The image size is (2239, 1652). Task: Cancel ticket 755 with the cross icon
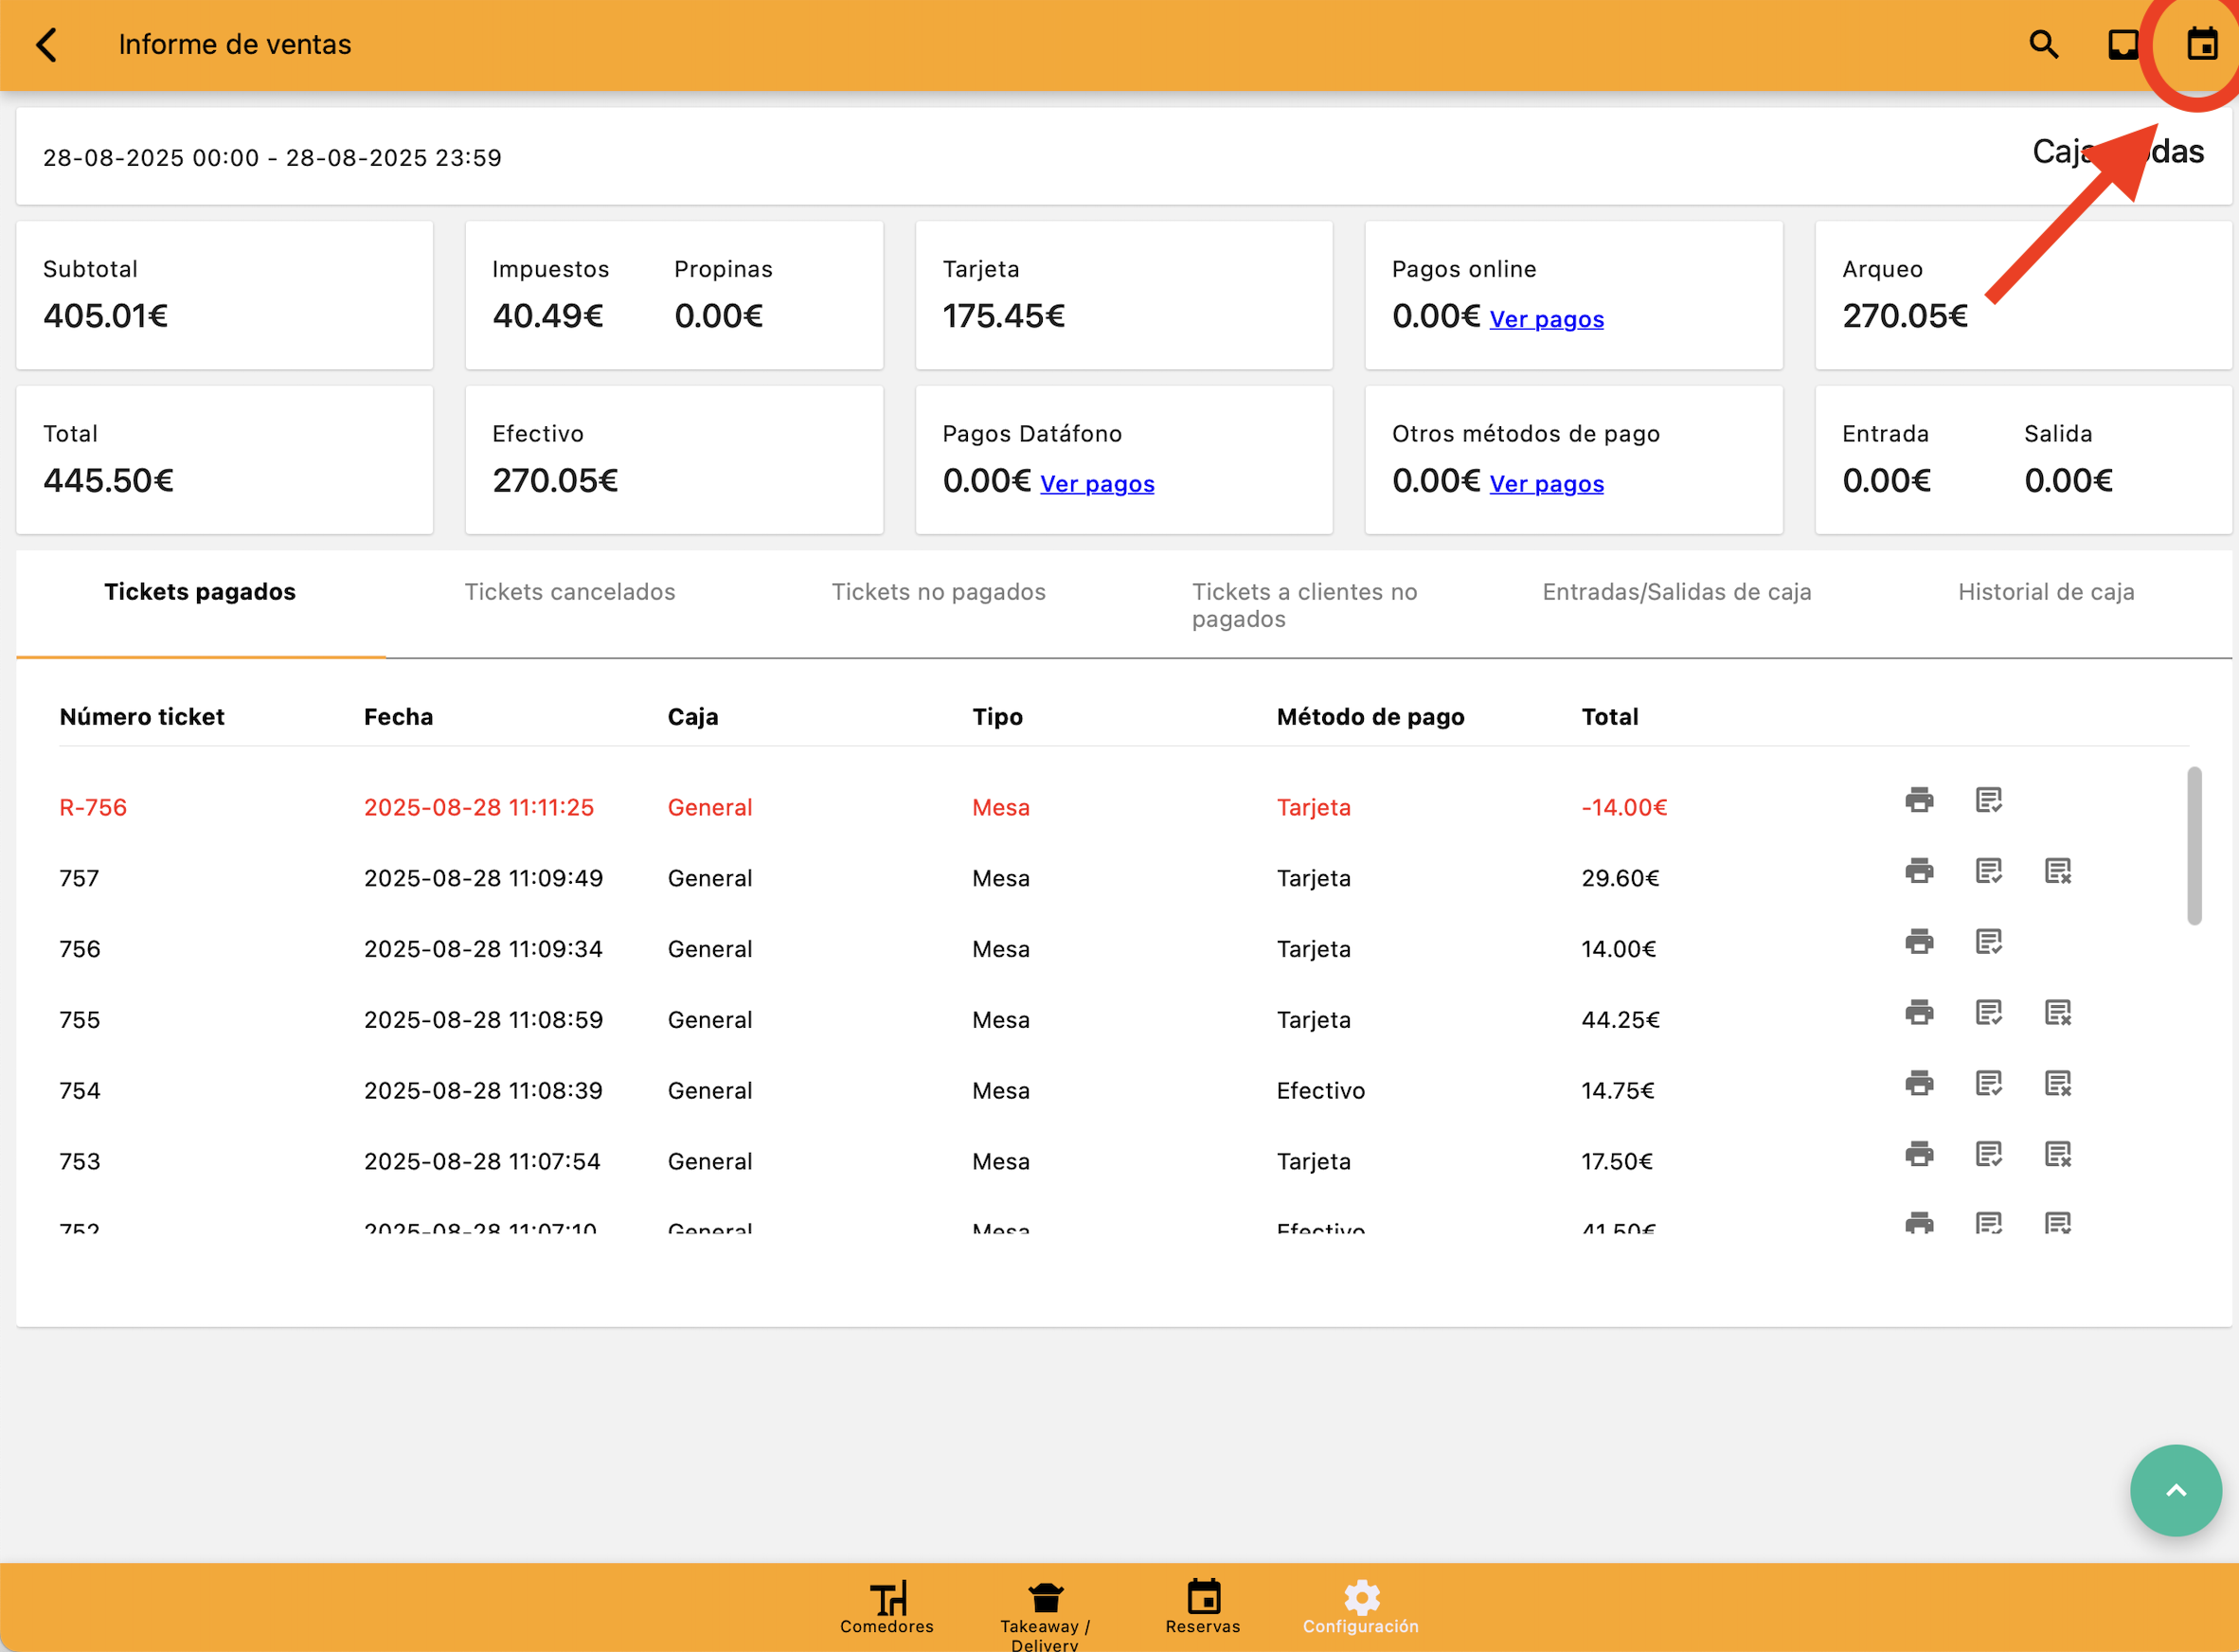(2057, 1013)
